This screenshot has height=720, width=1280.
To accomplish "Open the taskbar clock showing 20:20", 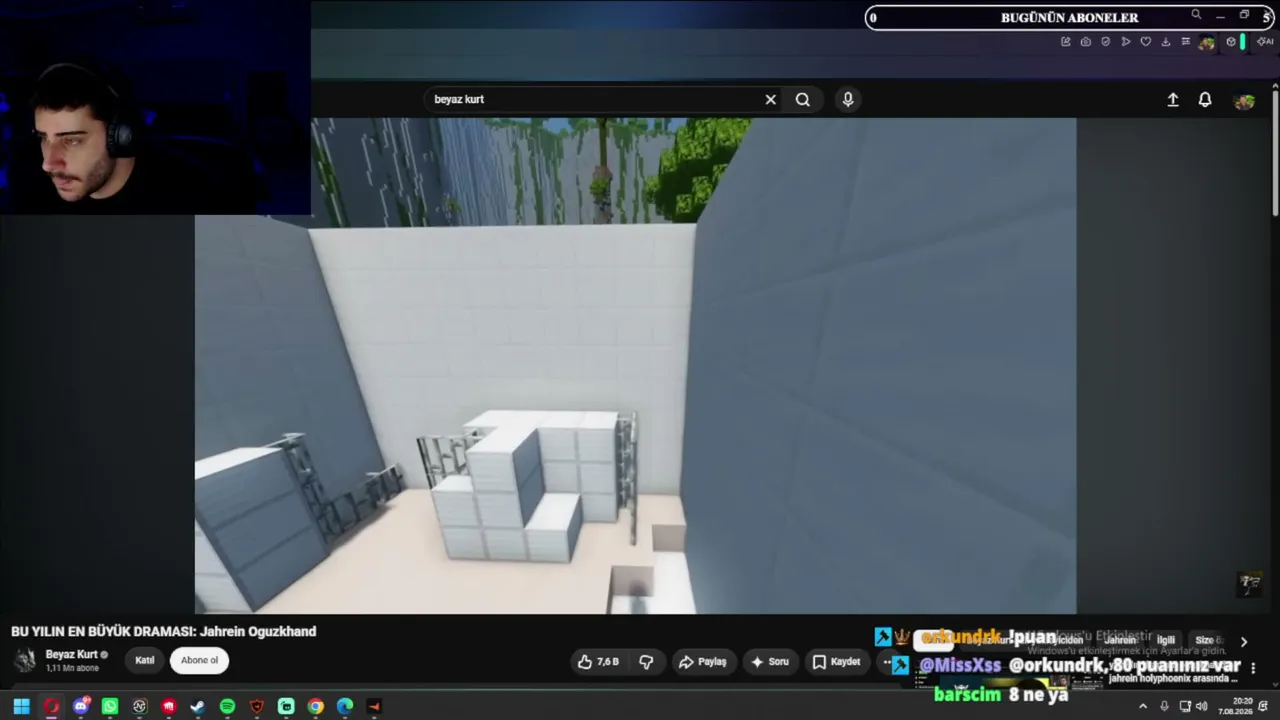I will 1235,706.
